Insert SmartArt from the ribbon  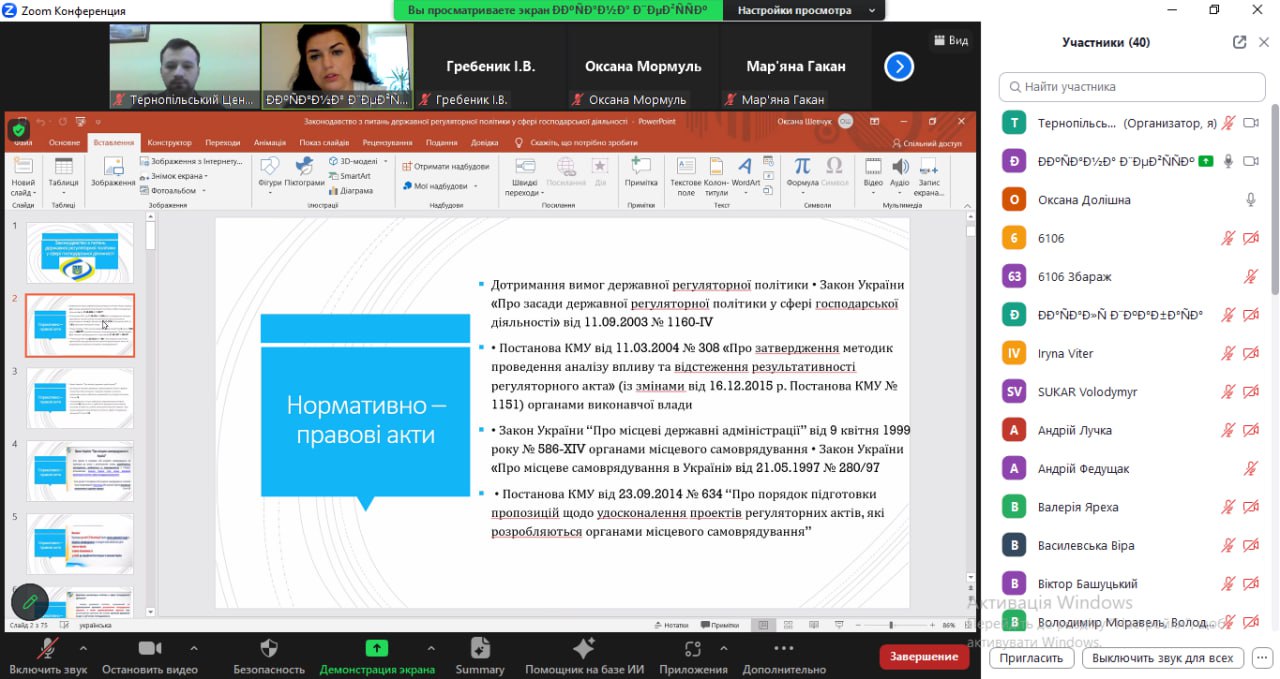click(349, 176)
